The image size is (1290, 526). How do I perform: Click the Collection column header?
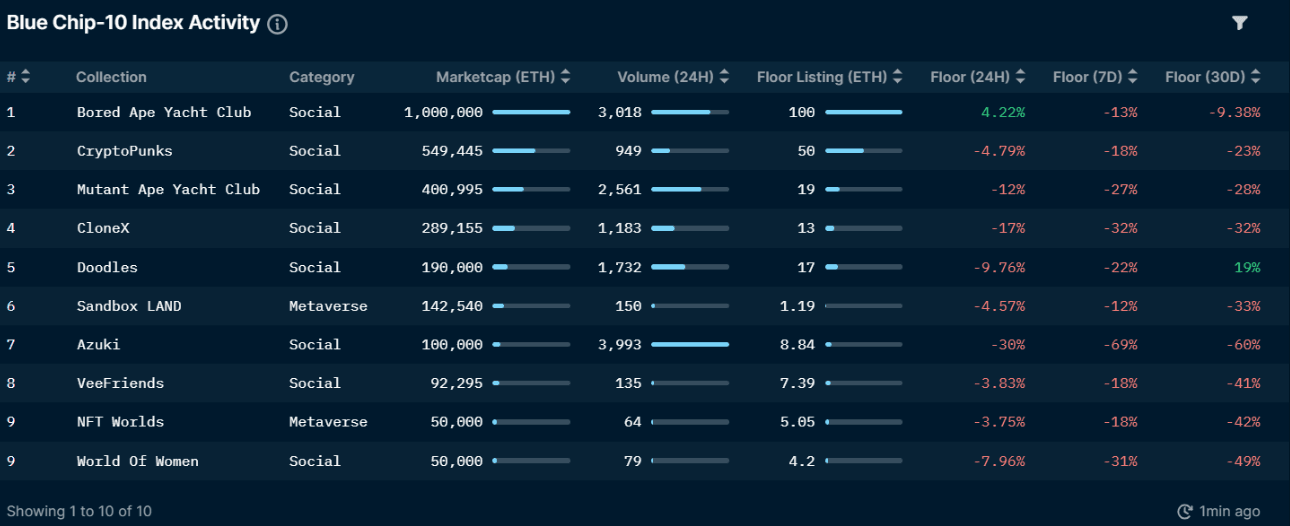[111, 77]
